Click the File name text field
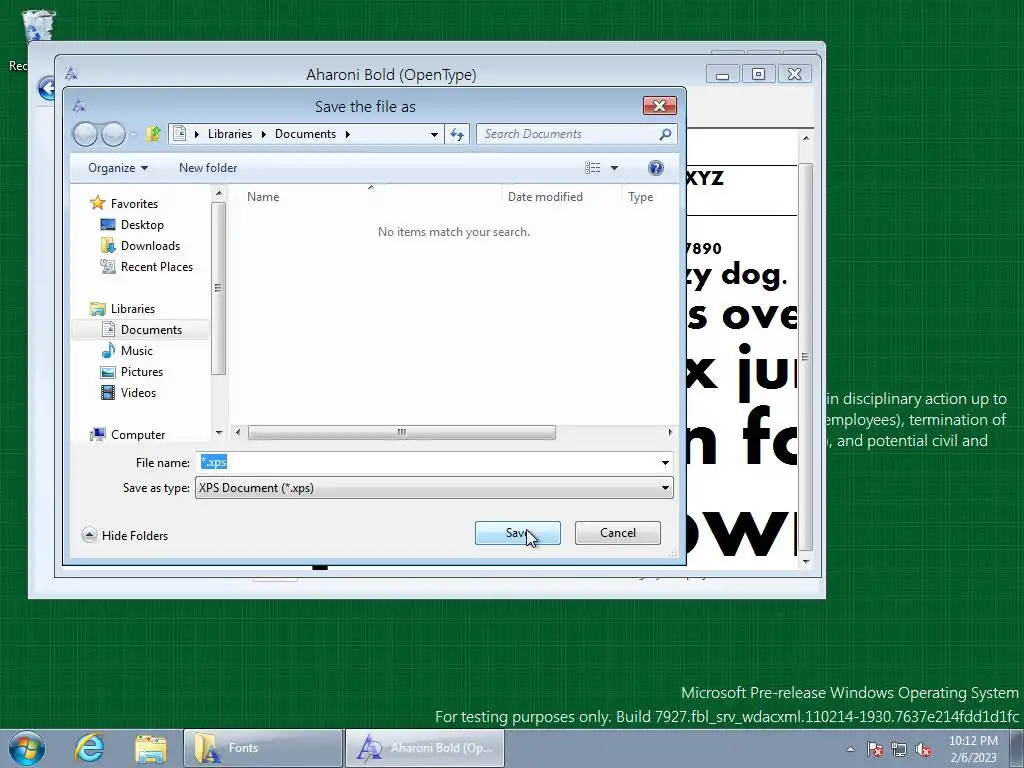Viewport: 1024px width, 768px height. point(428,462)
